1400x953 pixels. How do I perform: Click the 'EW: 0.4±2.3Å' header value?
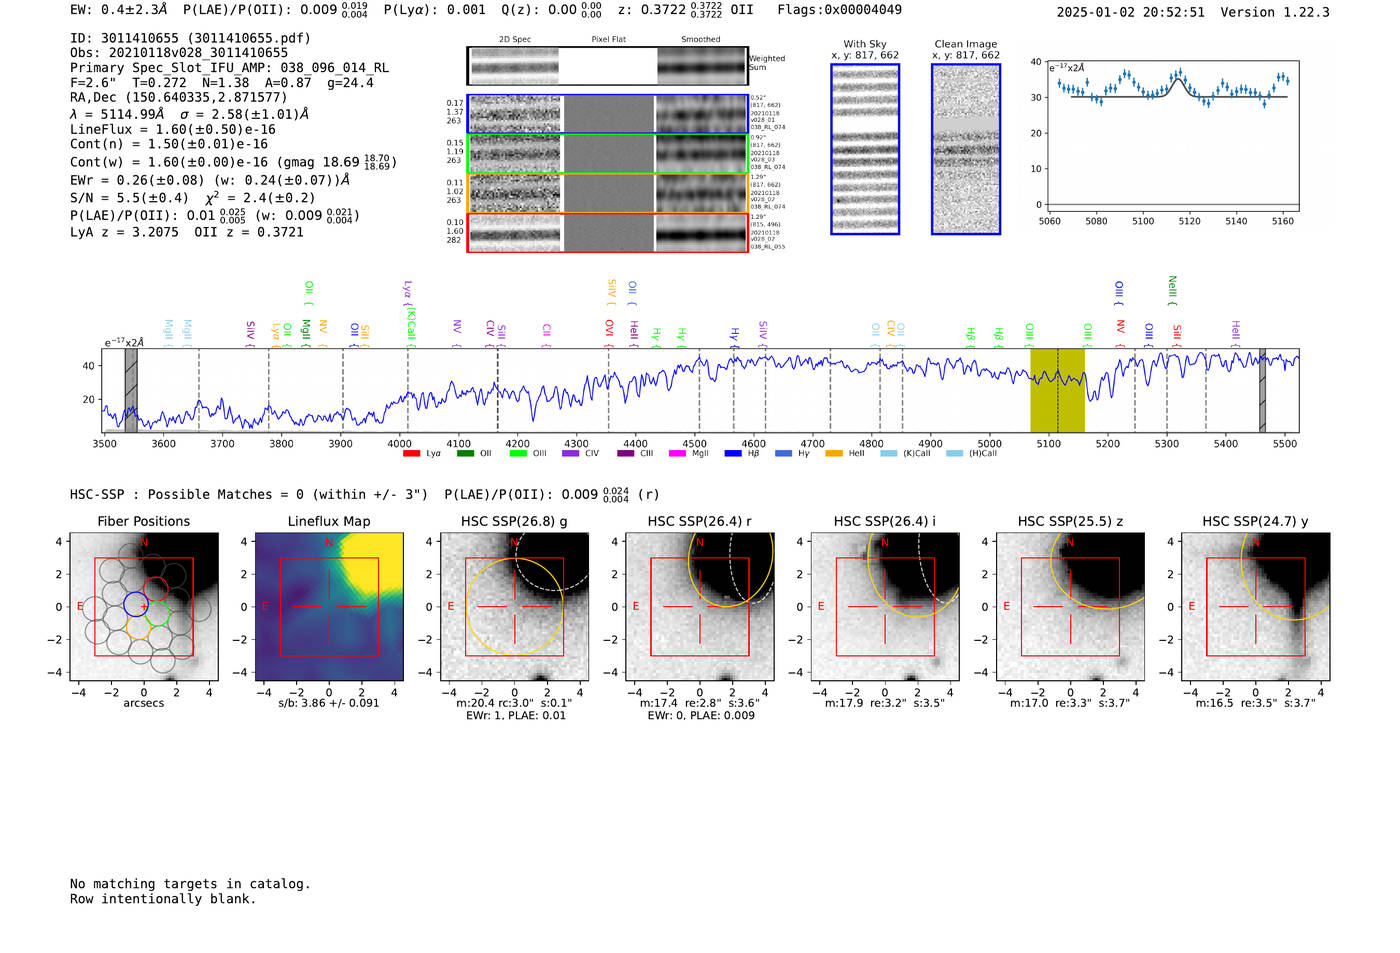(119, 10)
